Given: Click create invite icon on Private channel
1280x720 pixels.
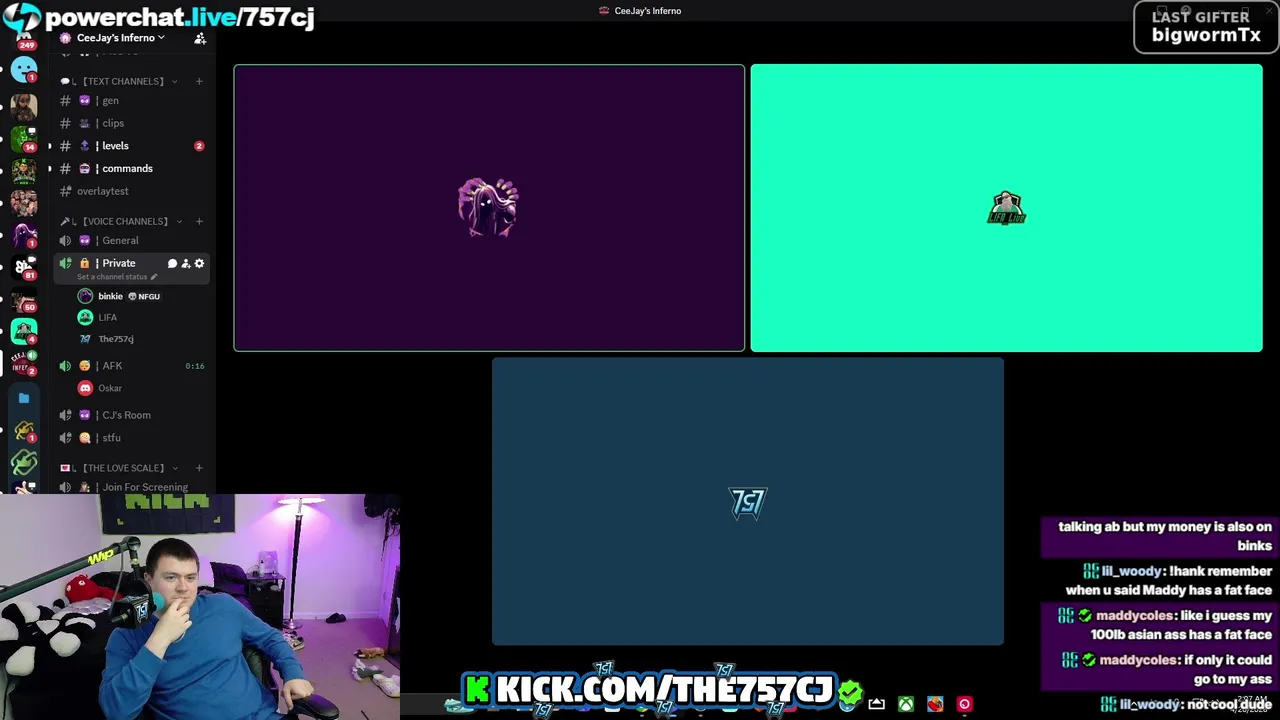Looking at the screenshot, I should [185, 263].
